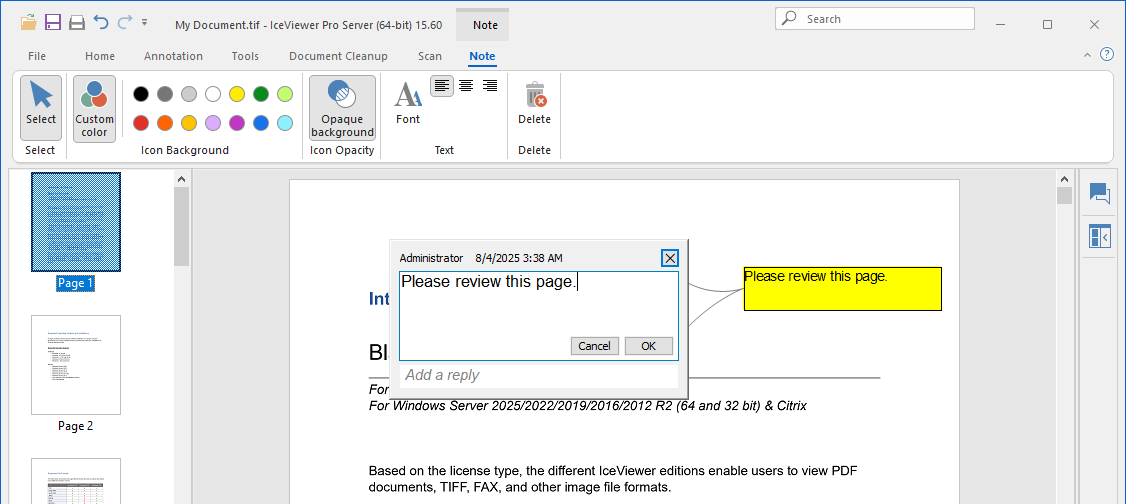Align note text left
This screenshot has width=1126, height=504.
pyautogui.click(x=442, y=86)
